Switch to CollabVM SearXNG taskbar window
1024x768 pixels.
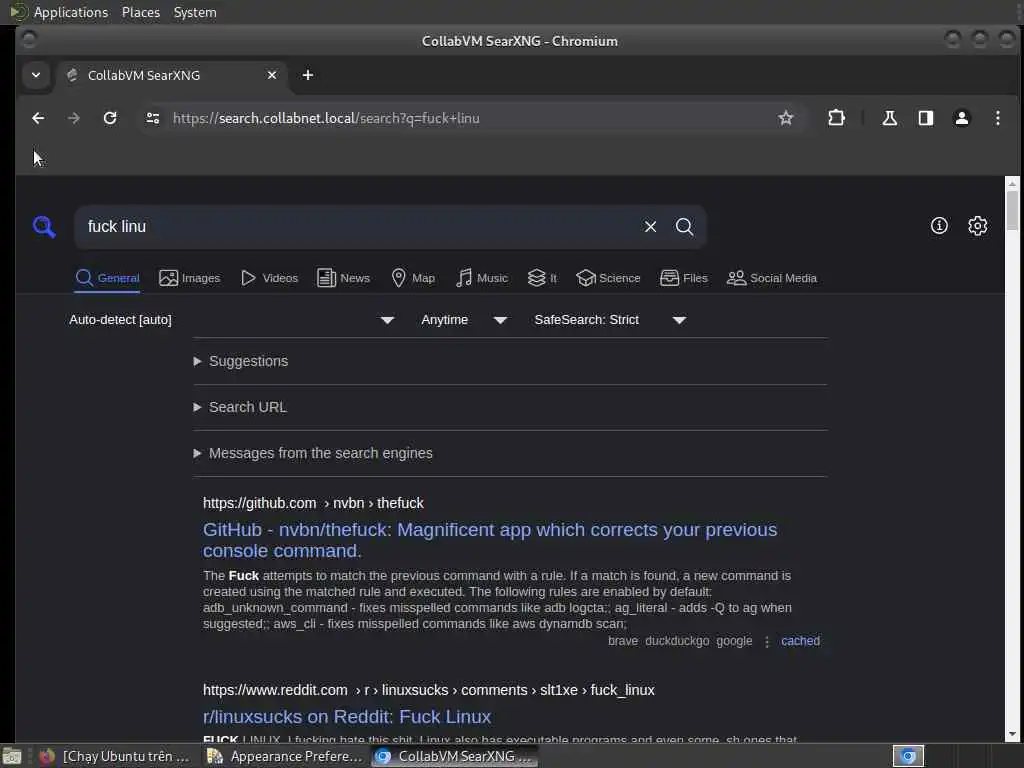point(455,756)
